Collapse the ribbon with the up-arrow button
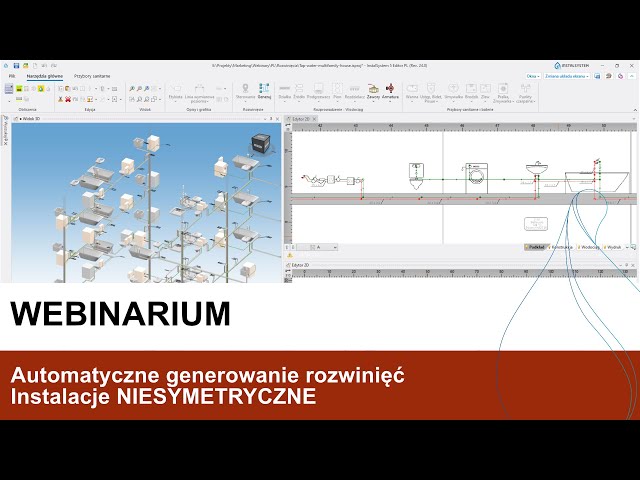The width and height of the screenshot is (640, 480). pyautogui.click(x=631, y=76)
